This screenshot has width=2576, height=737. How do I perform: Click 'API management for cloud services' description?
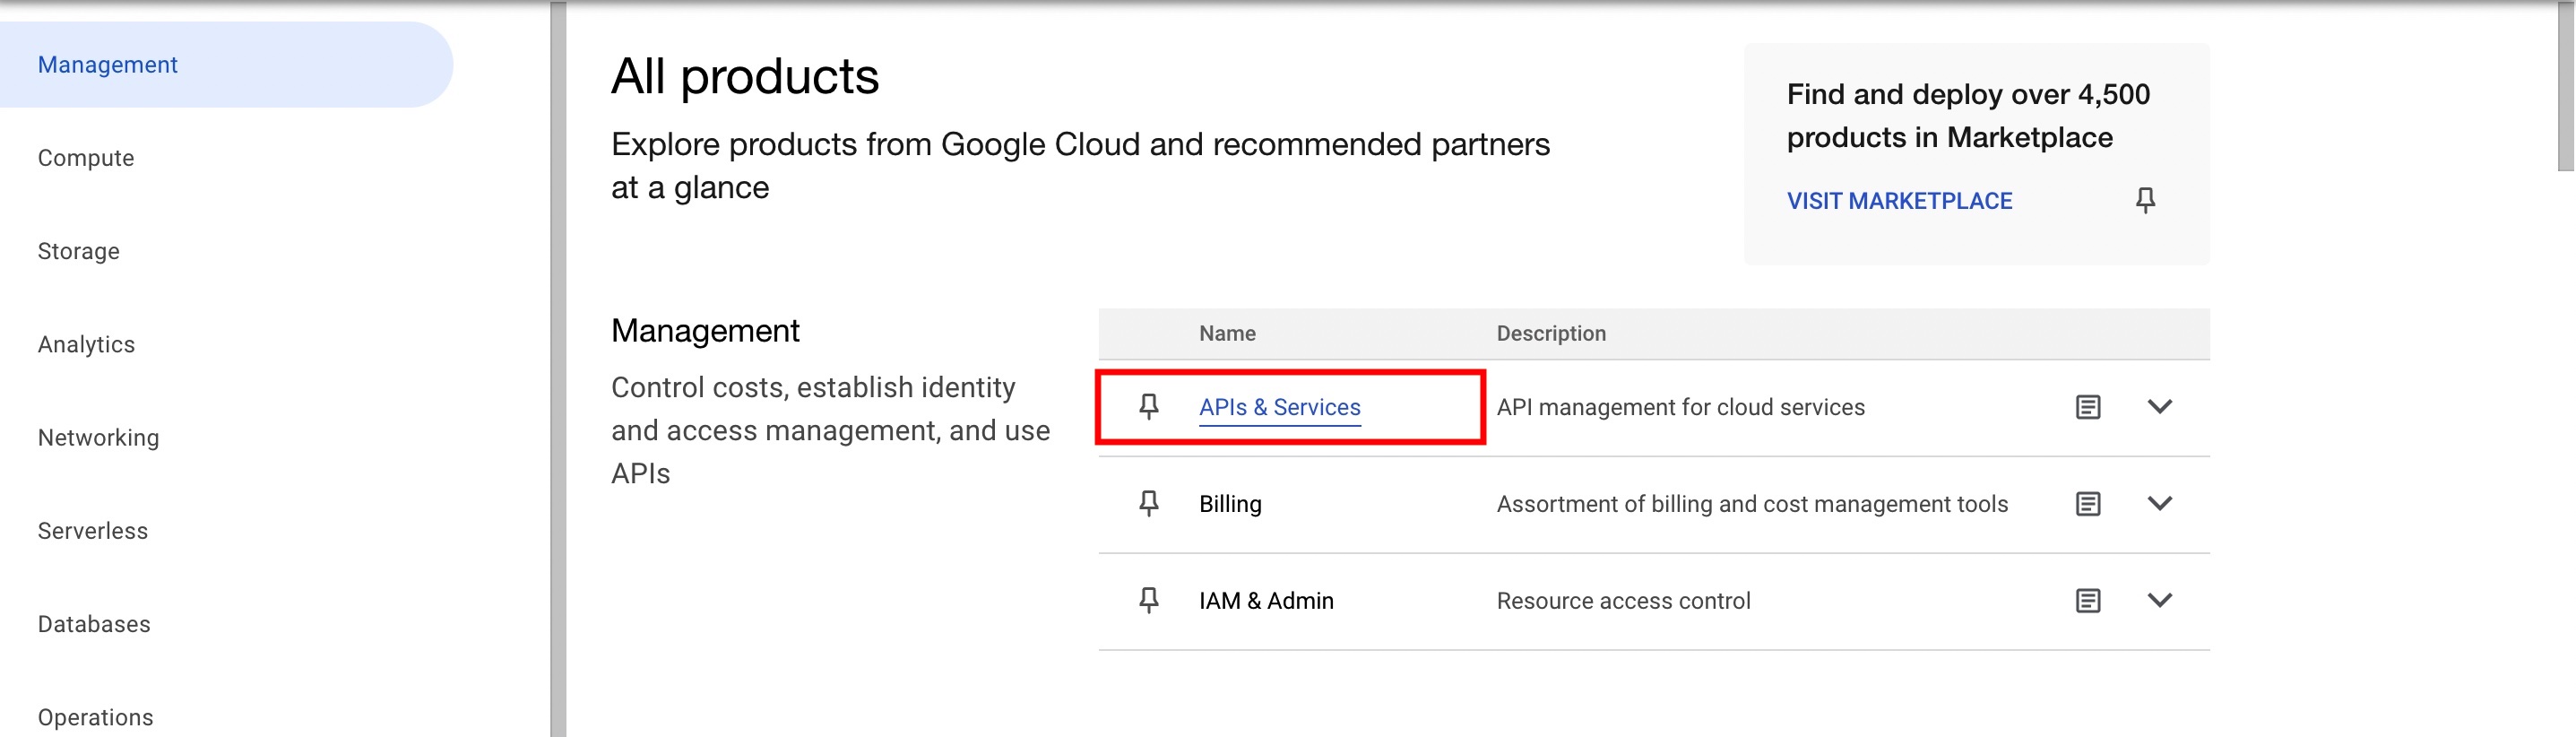(x=1680, y=407)
